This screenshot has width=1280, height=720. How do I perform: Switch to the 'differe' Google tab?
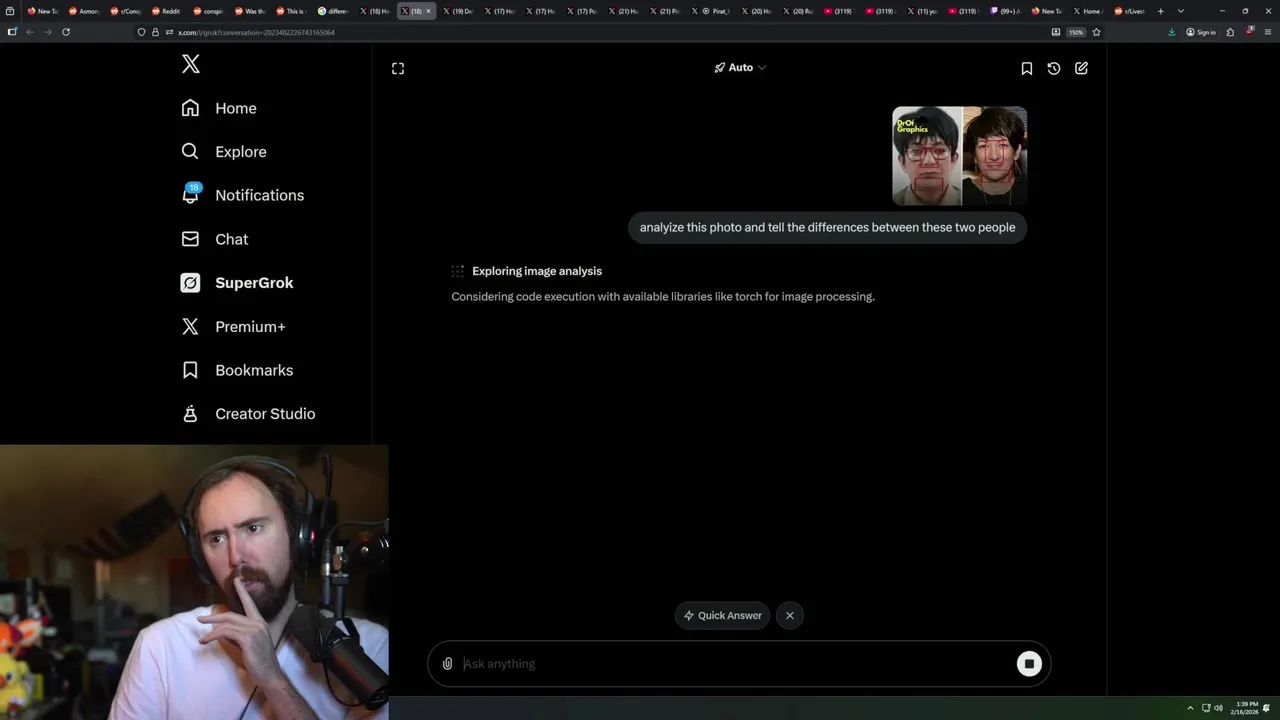332,11
